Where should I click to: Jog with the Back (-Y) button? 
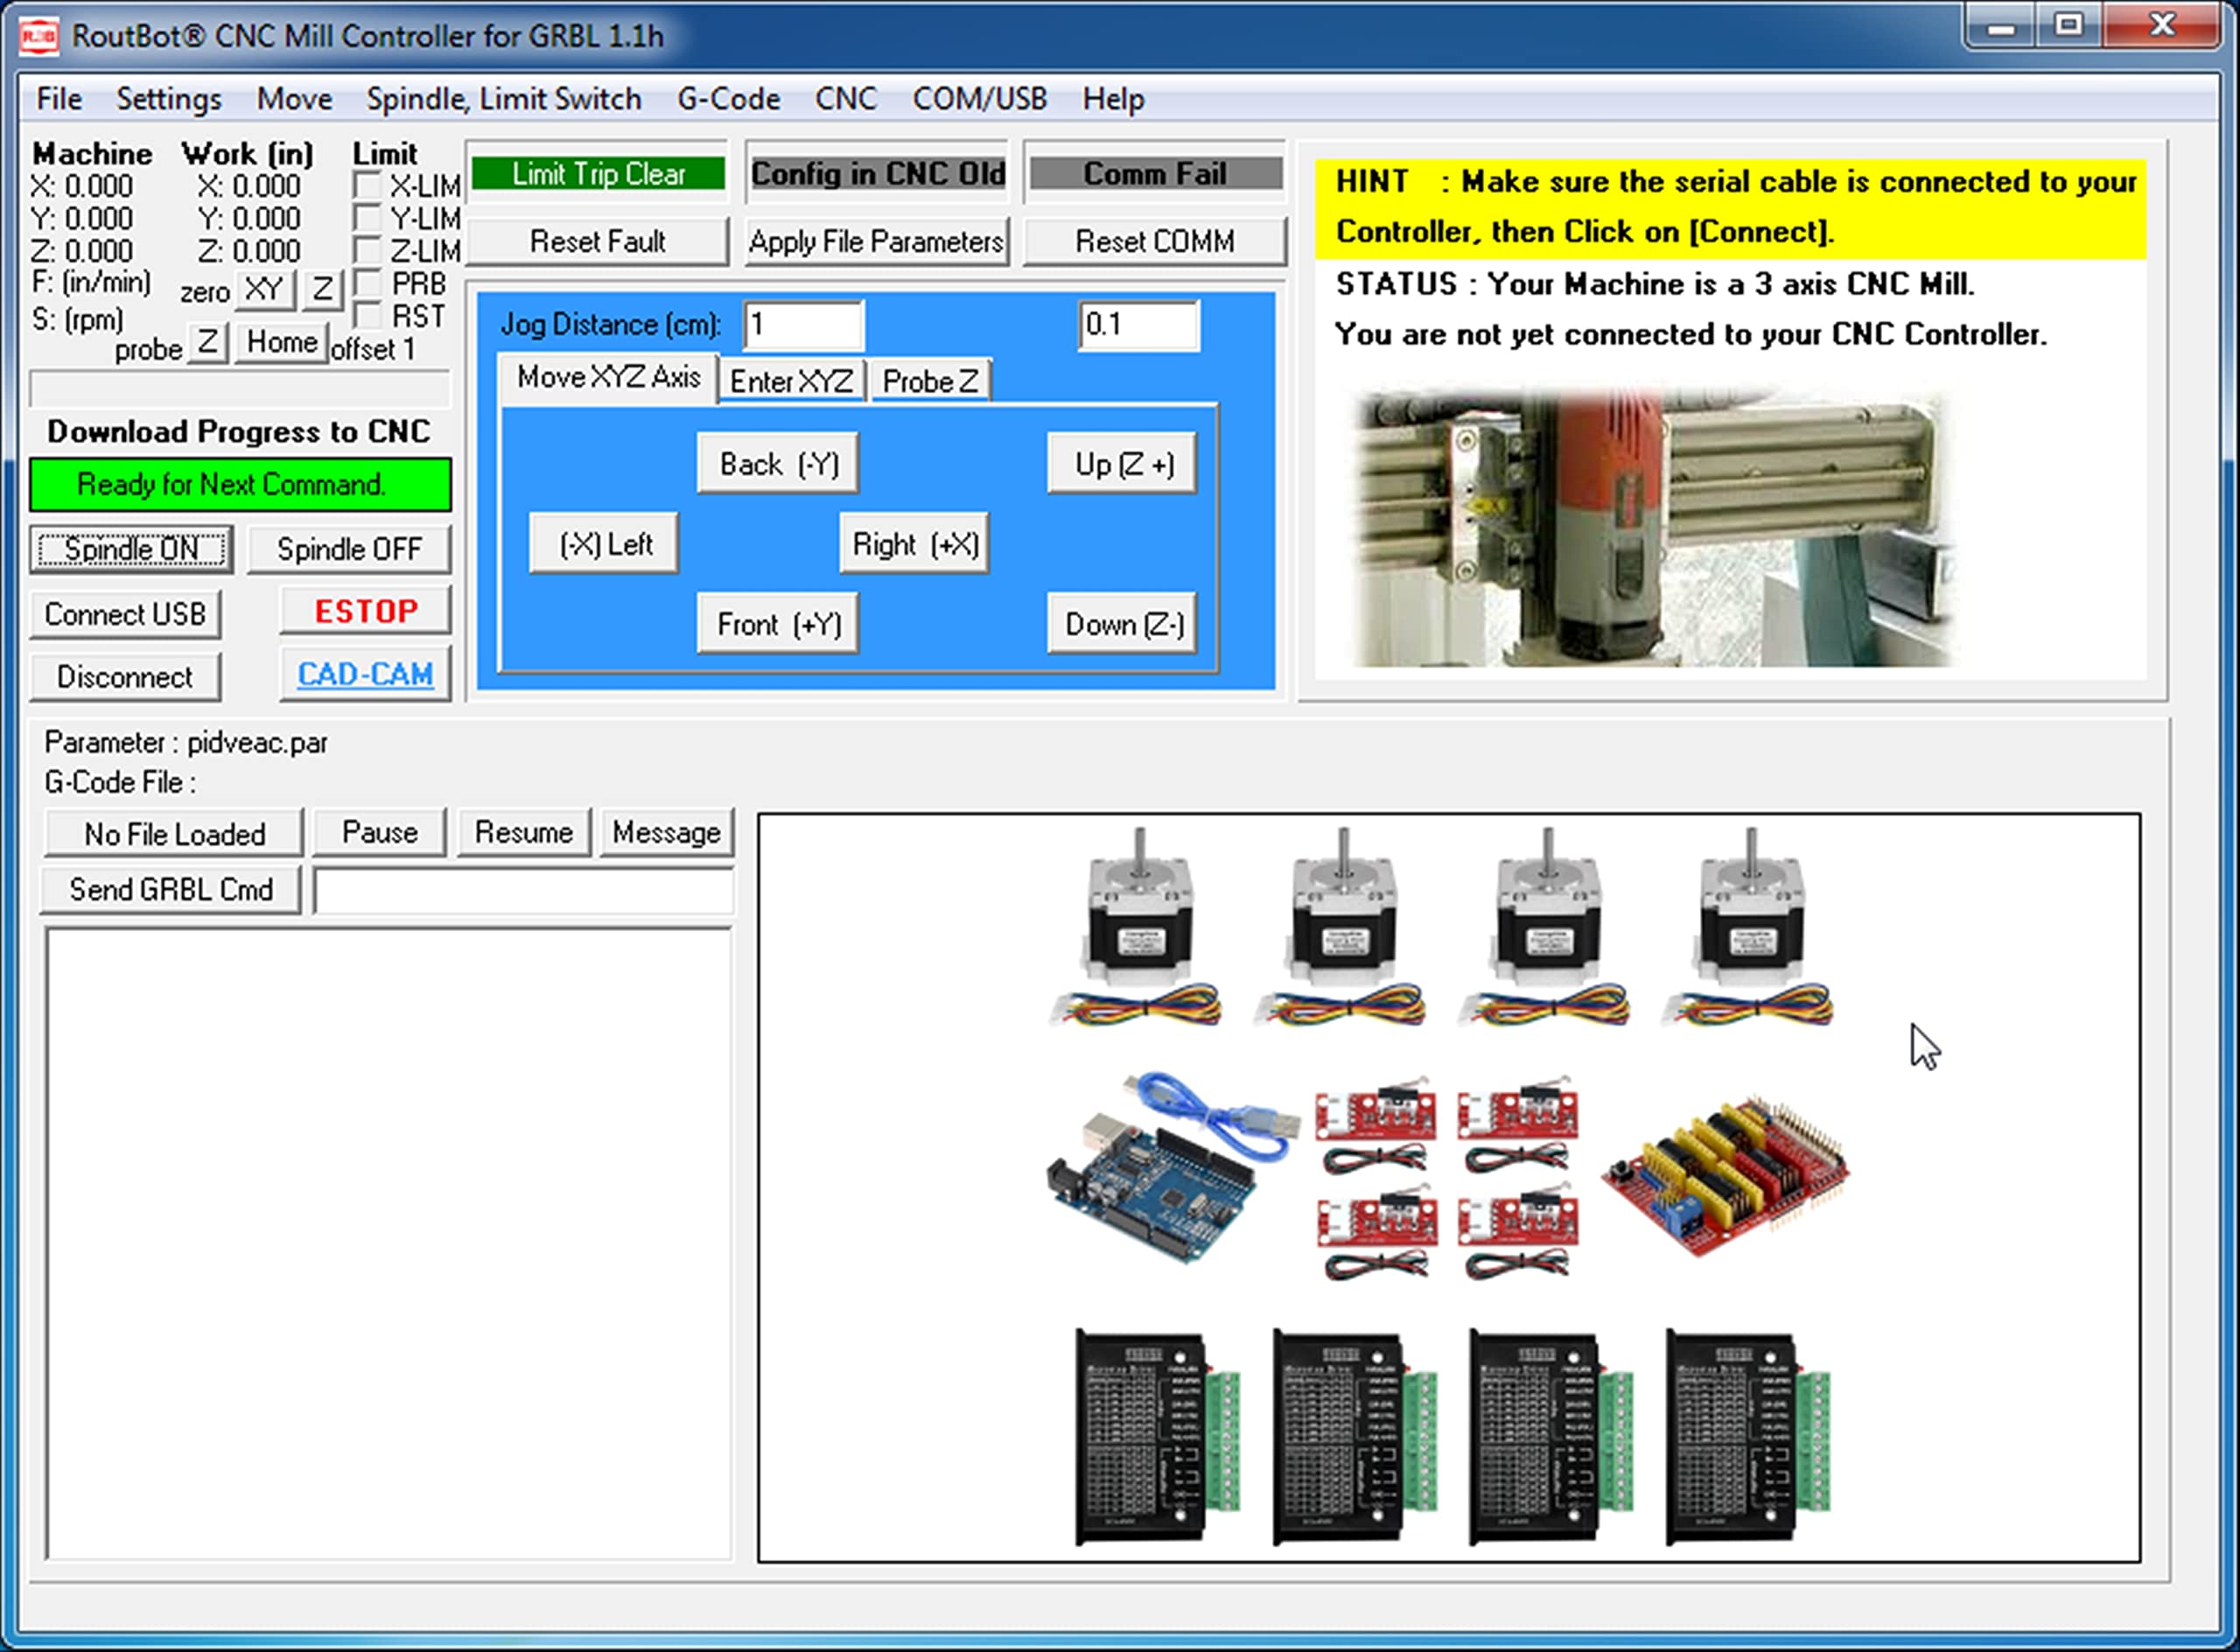(x=778, y=464)
